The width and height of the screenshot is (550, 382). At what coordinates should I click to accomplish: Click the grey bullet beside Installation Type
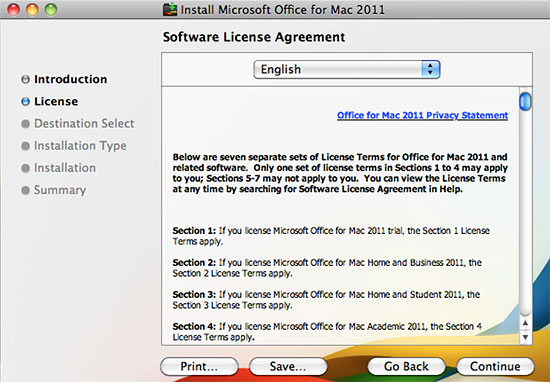25,146
